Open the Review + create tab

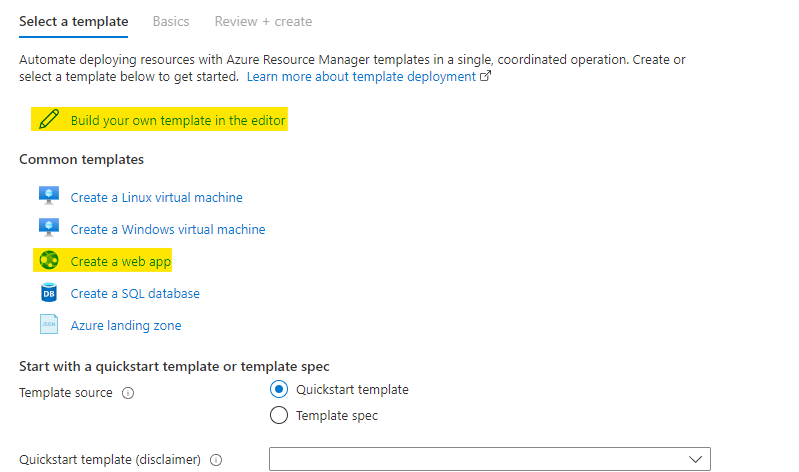263,21
